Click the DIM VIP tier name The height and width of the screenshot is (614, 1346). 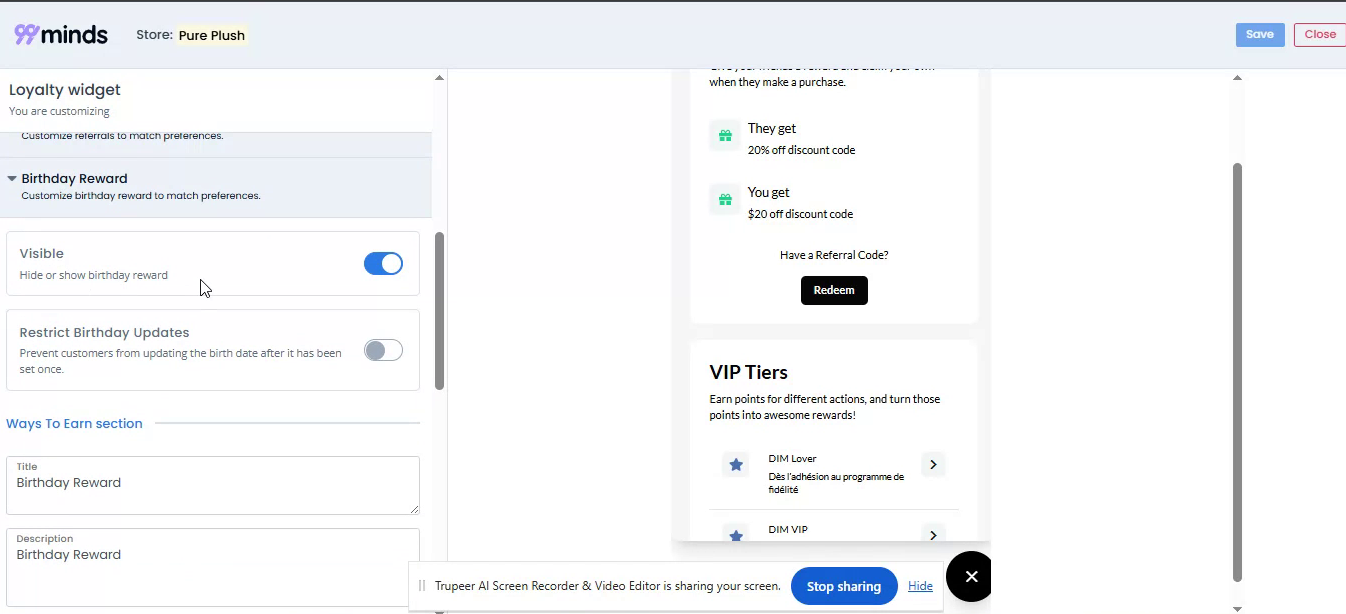(788, 529)
